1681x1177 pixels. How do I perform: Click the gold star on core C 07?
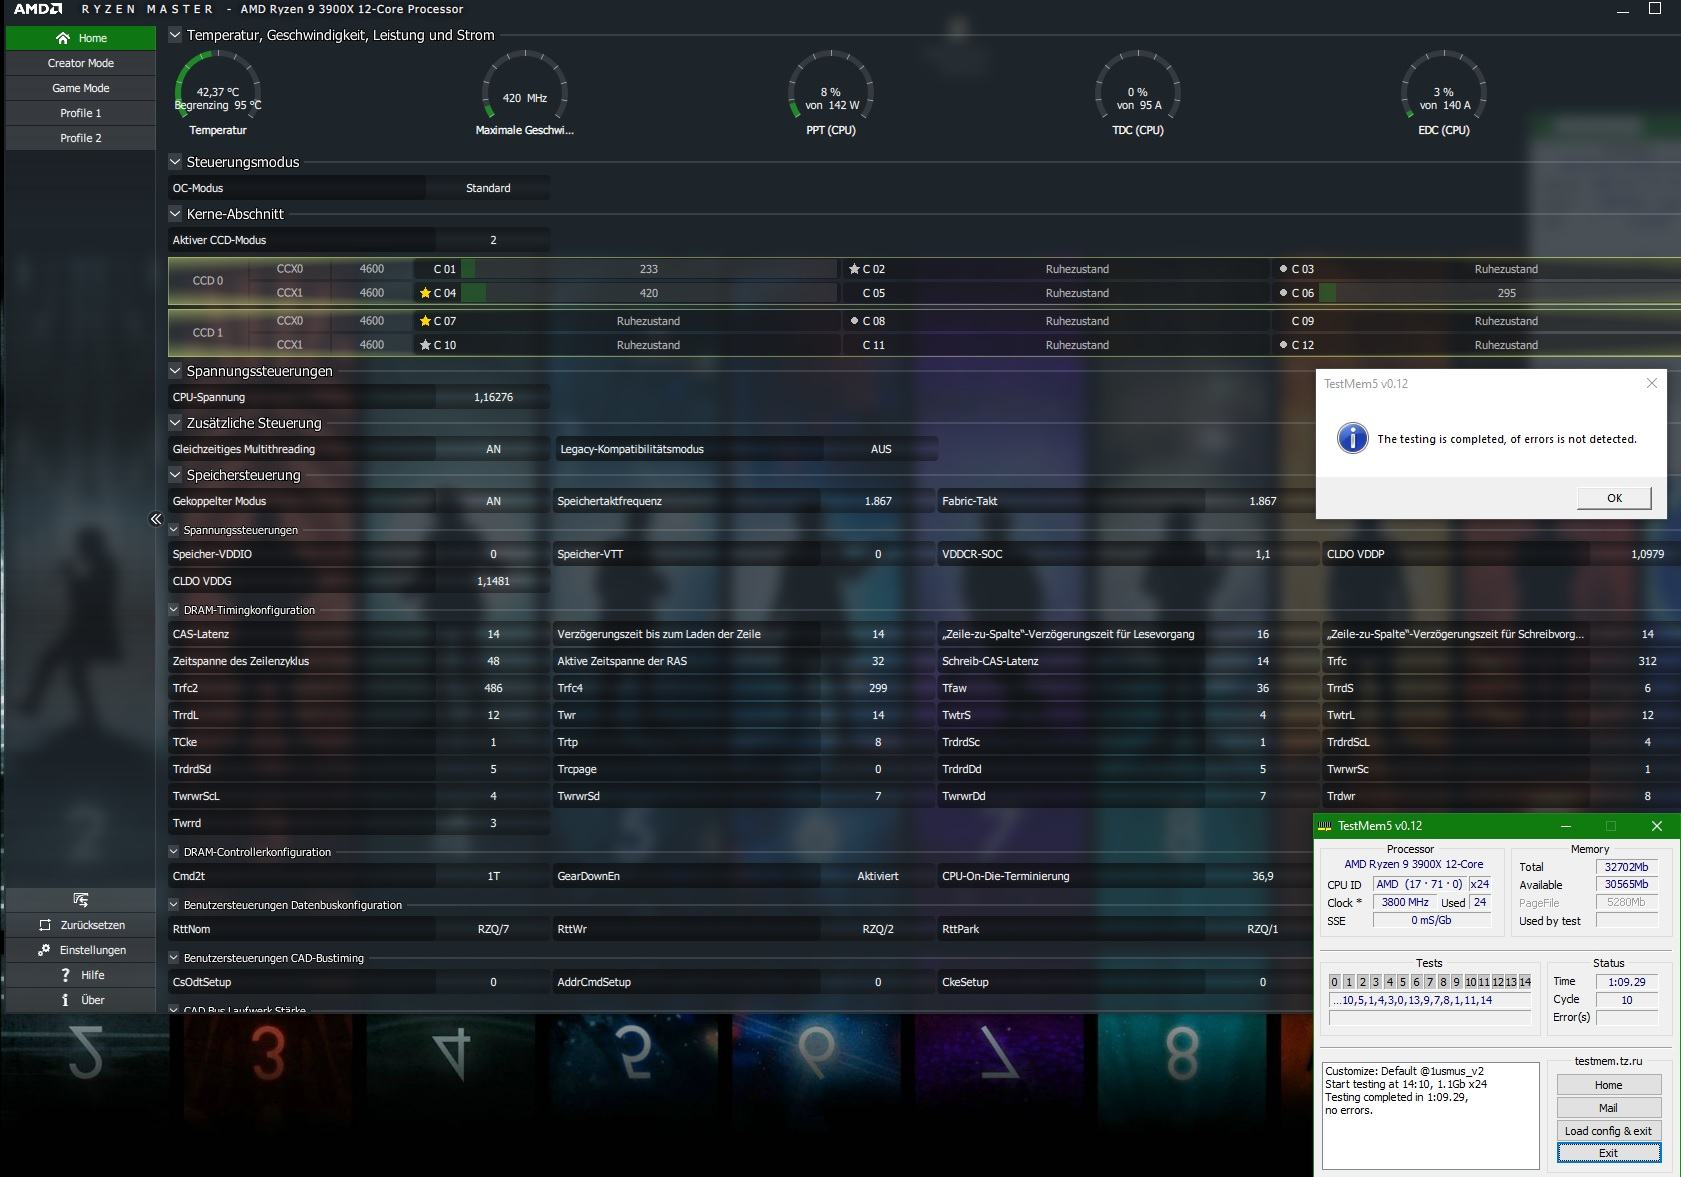[425, 321]
